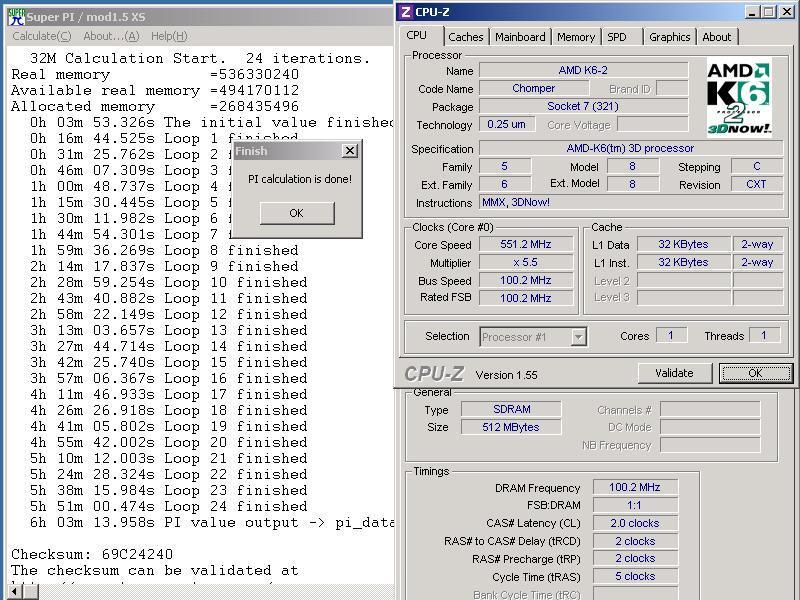Click the FSB:DRAM ratio value 1:1
The image size is (800, 600).
(x=635, y=505)
